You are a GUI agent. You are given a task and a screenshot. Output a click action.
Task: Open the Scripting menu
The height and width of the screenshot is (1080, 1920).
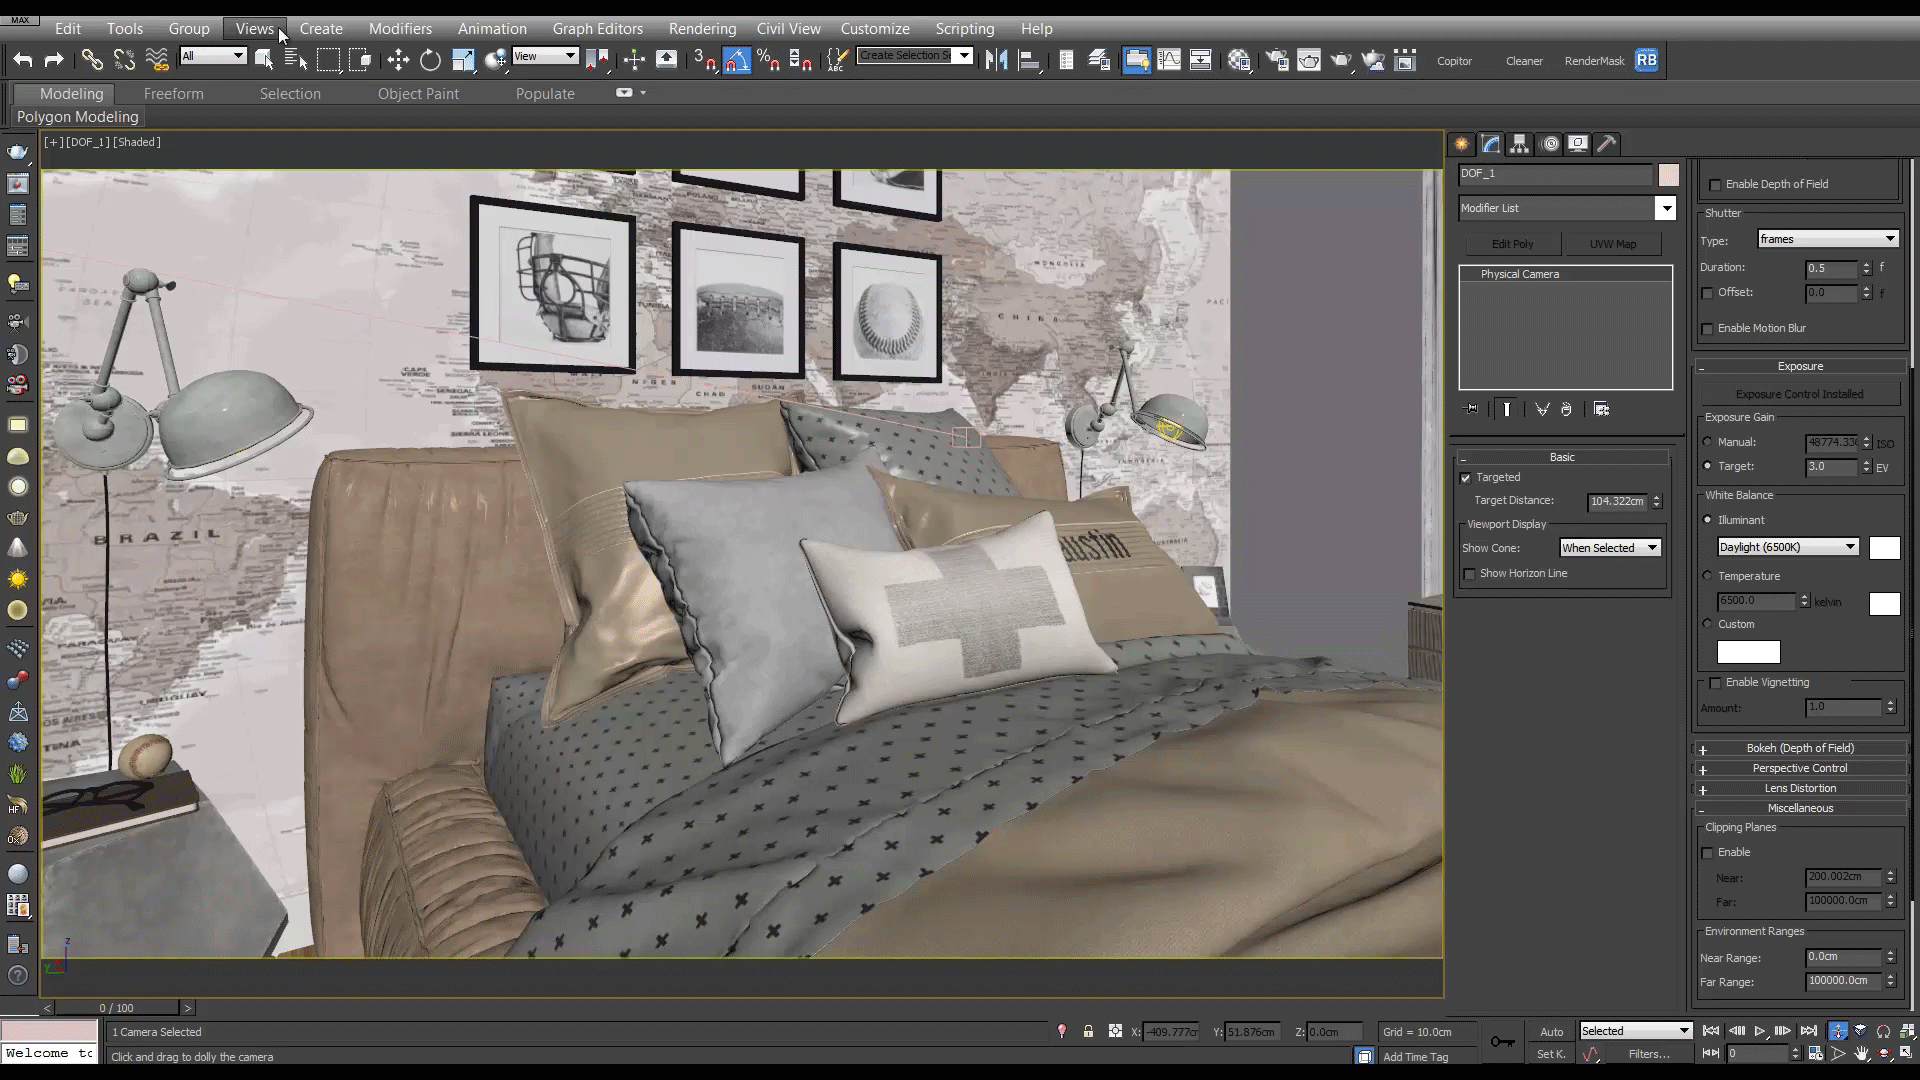tap(964, 29)
